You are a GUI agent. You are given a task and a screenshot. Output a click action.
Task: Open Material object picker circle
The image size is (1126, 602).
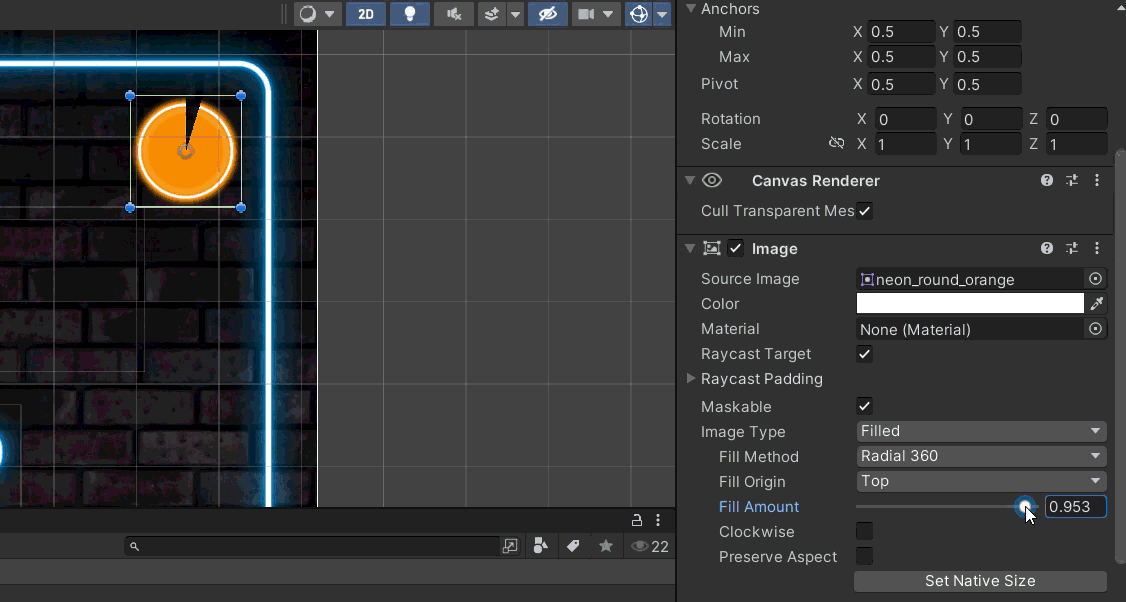[1095, 329]
